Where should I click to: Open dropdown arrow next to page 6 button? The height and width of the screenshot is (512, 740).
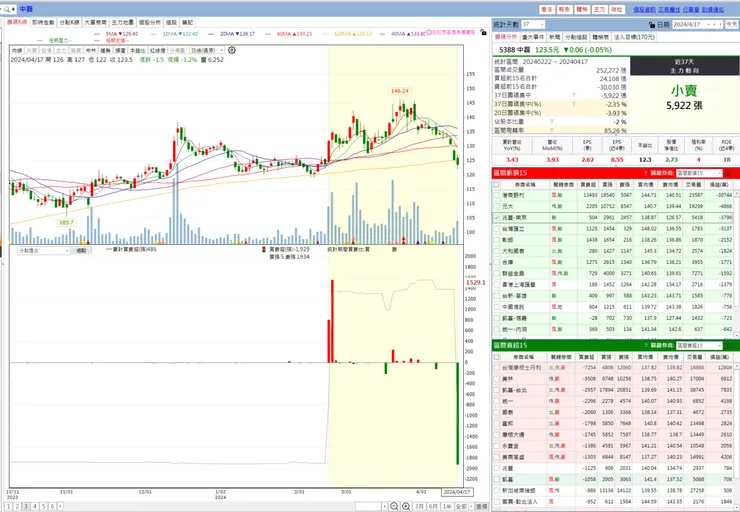coord(60,506)
